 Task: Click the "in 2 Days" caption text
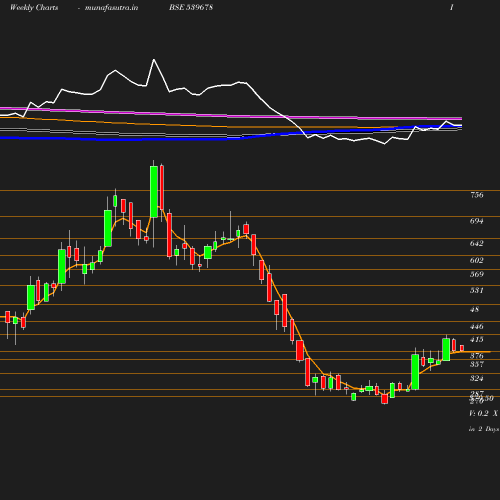coord(484,429)
